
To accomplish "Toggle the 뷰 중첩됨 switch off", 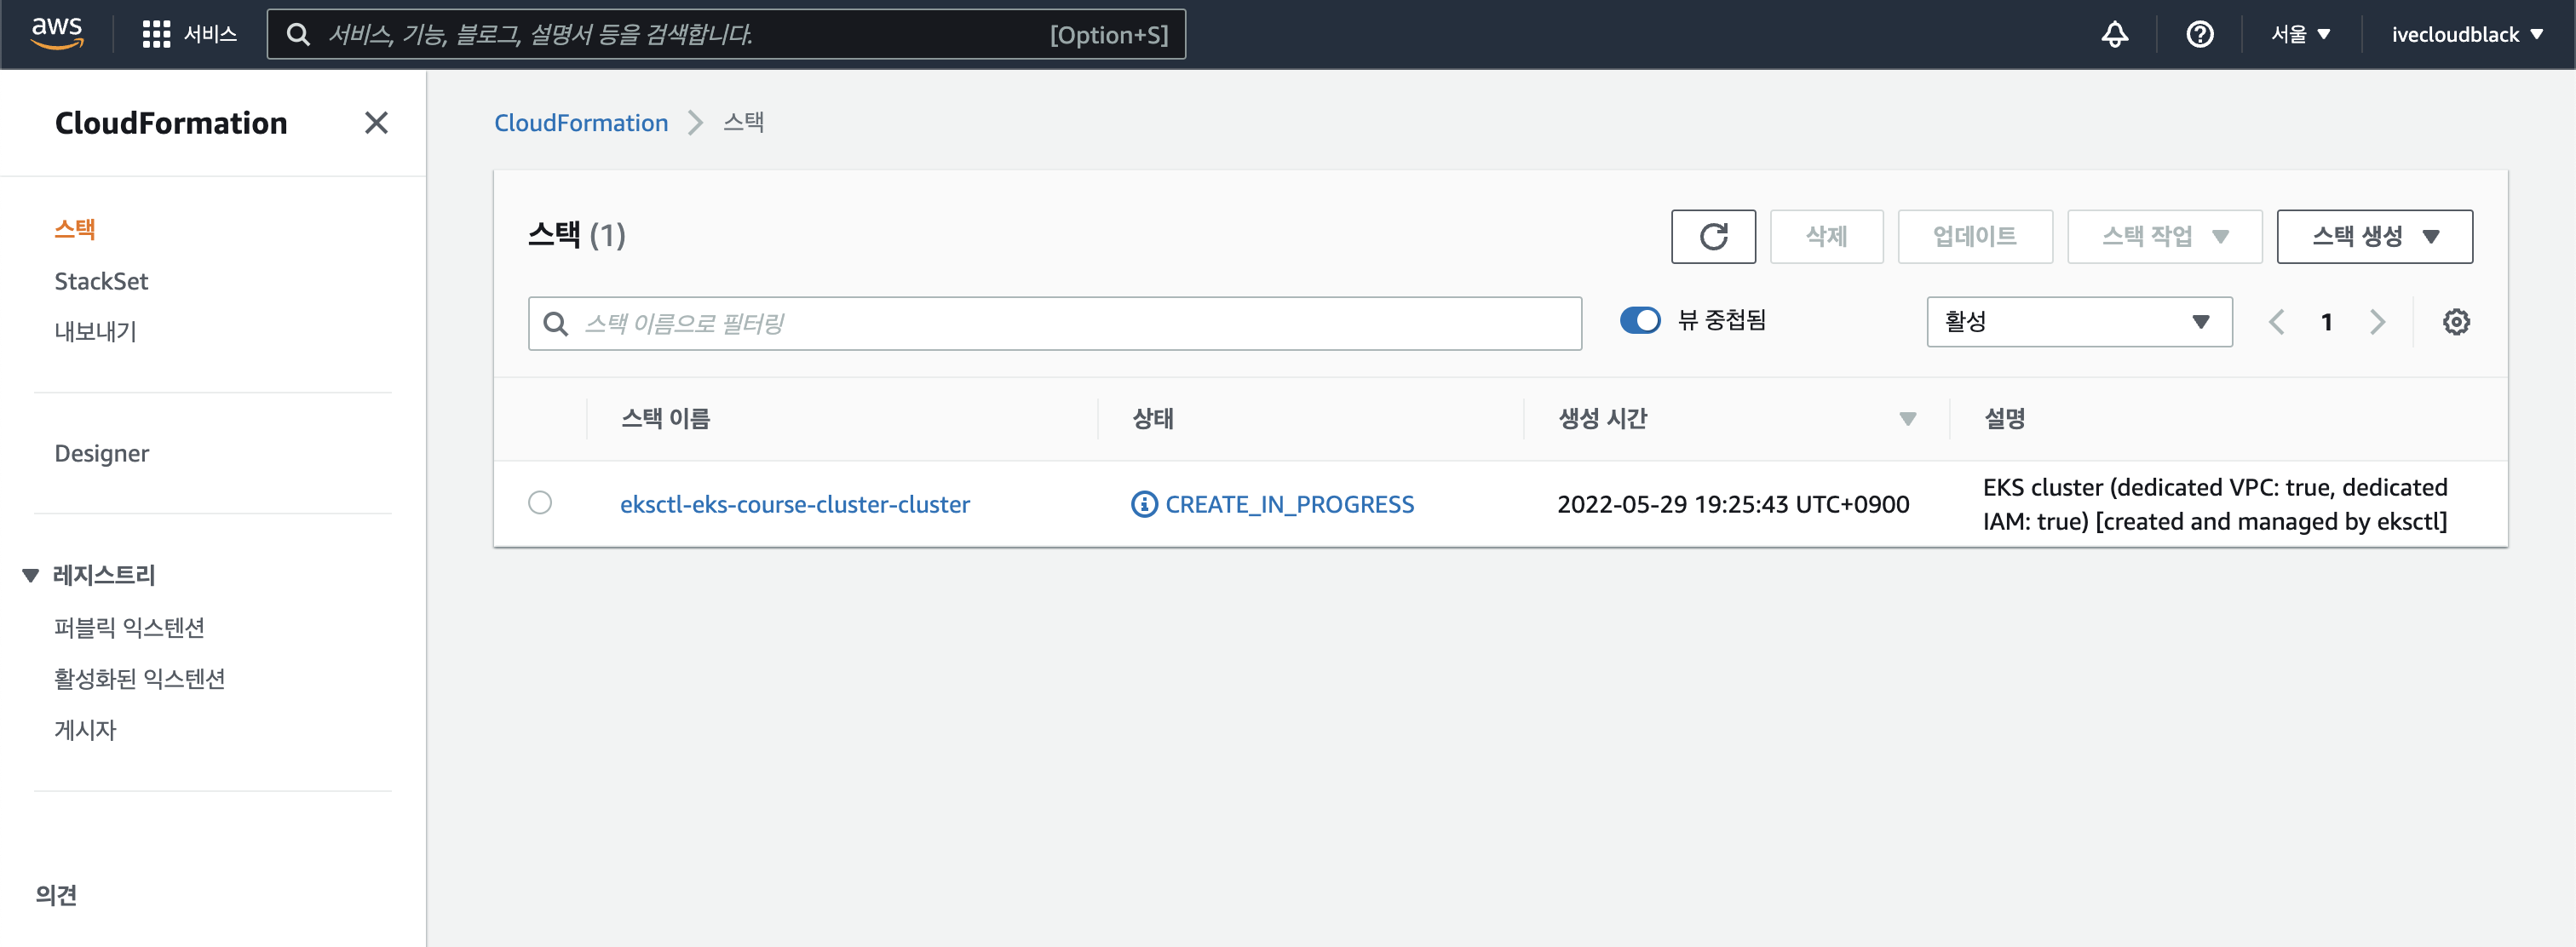I will coord(1640,320).
